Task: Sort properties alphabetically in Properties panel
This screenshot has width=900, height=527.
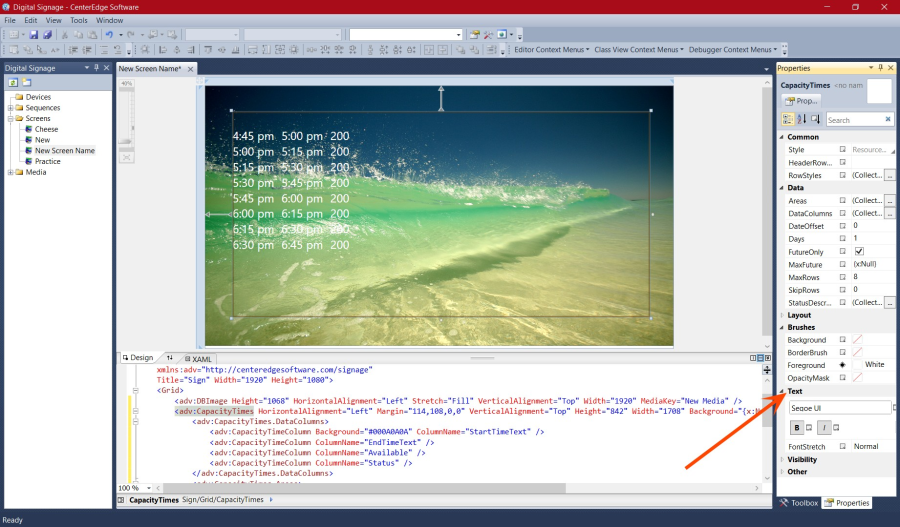Action: (x=801, y=119)
